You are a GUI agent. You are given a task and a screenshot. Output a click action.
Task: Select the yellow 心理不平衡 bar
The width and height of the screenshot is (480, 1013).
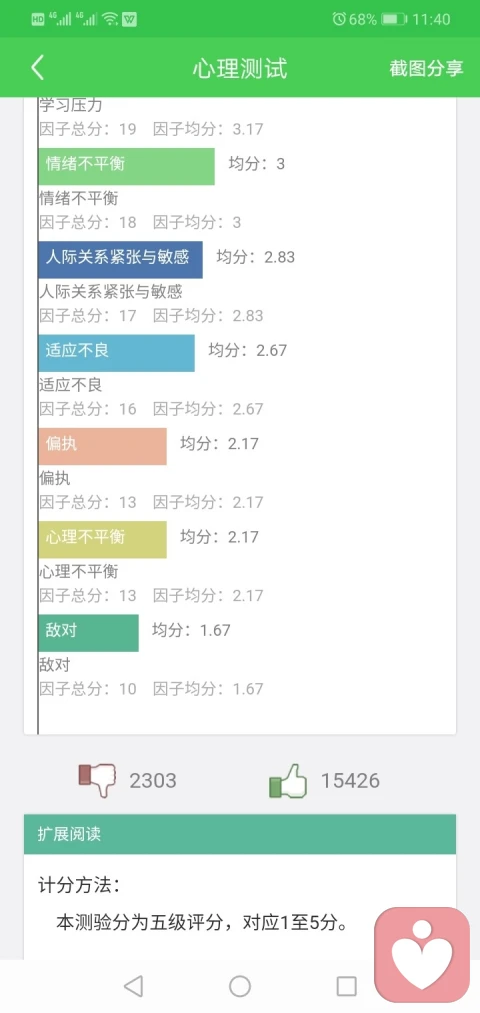[102, 539]
